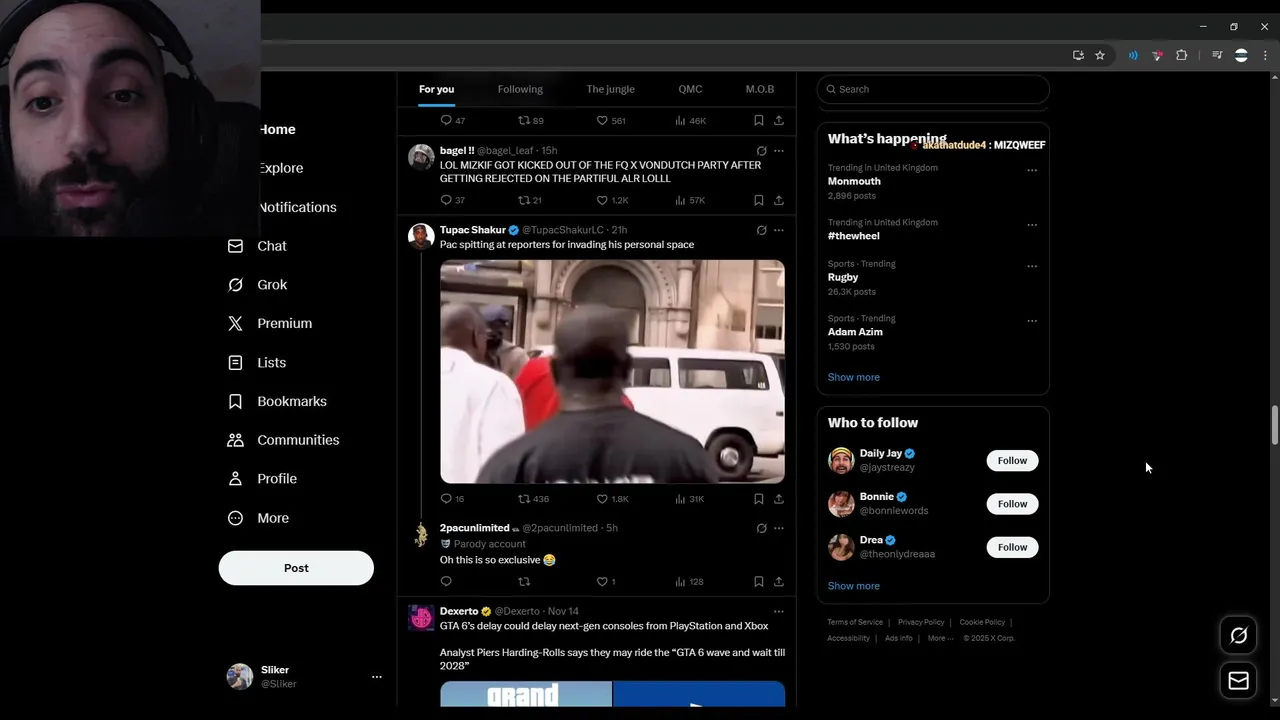The height and width of the screenshot is (720, 1280).
Task: Open Bookmarks in the sidebar
Action: click(x=277, y=401)
